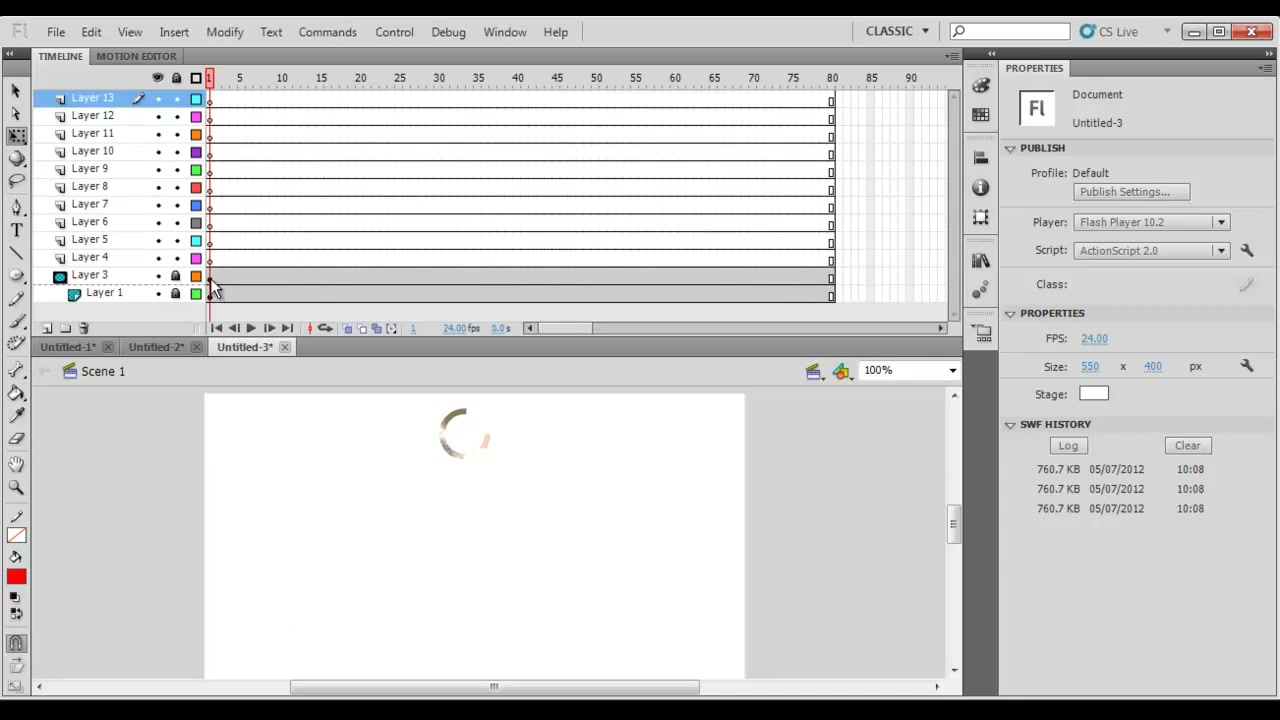
Task: Toggle Loop playback button
Action: 325,328
